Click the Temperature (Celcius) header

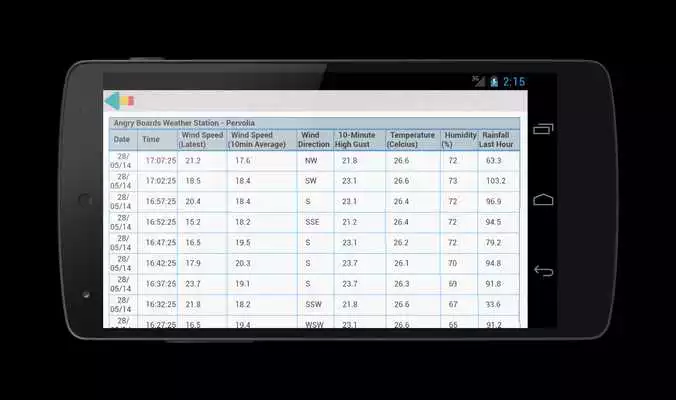pyautogui.click(x=411, y=140)
